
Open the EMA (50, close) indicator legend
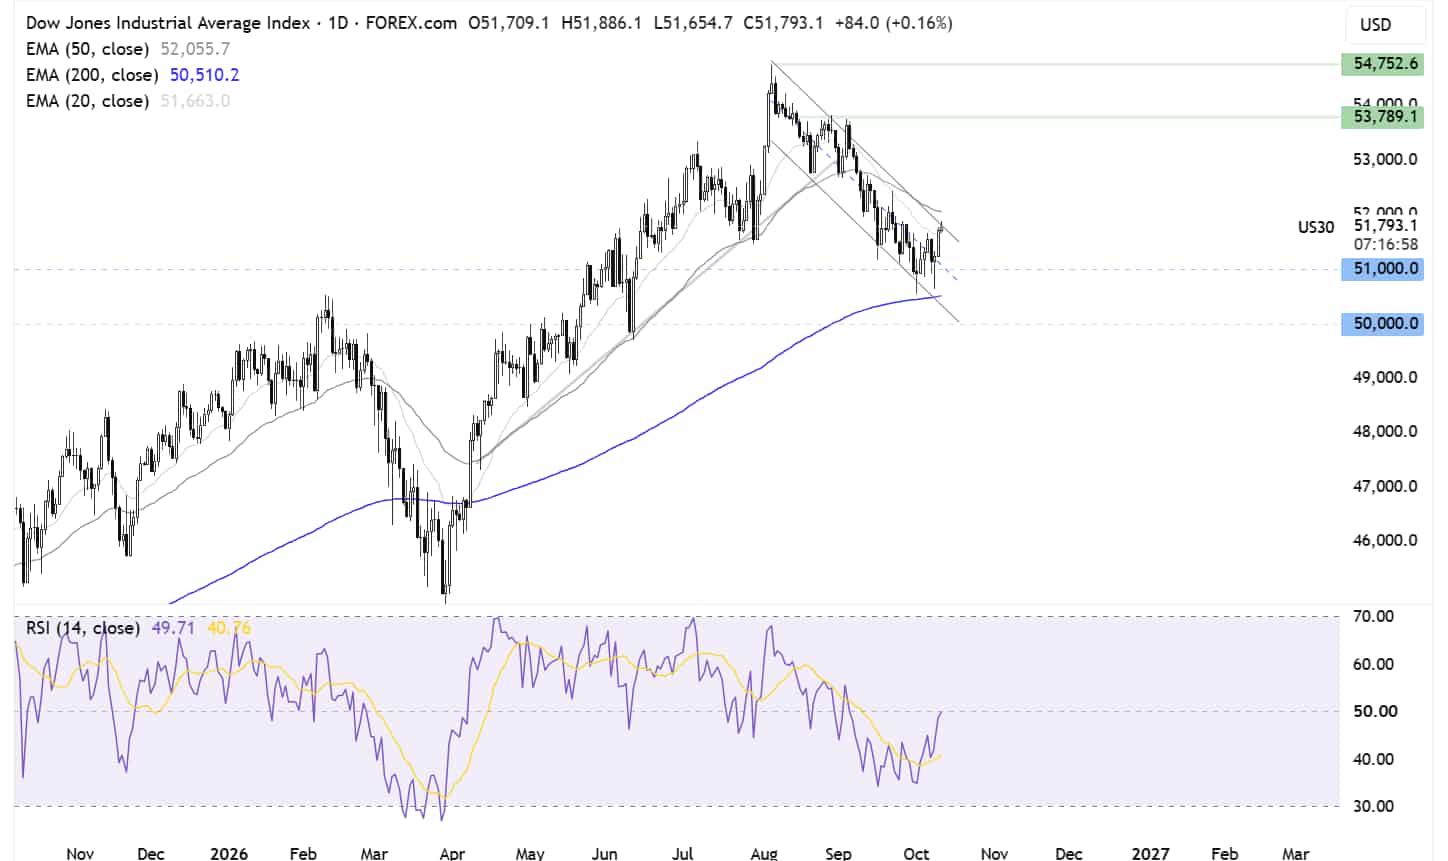click(x=87, y=49)
